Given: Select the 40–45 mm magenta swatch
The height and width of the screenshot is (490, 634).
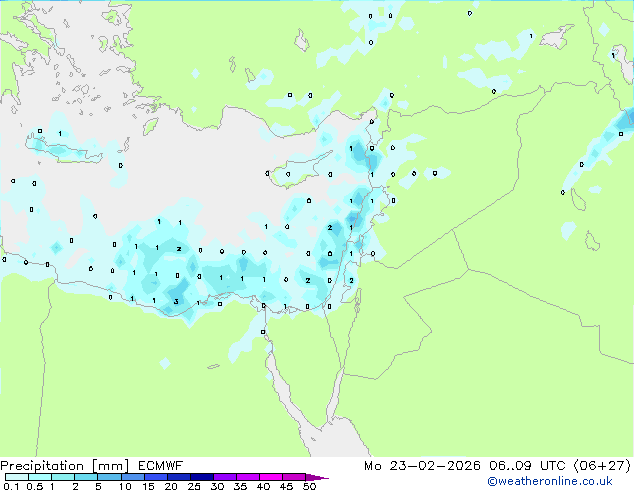Looking at the screenshot, I should 271,477.
